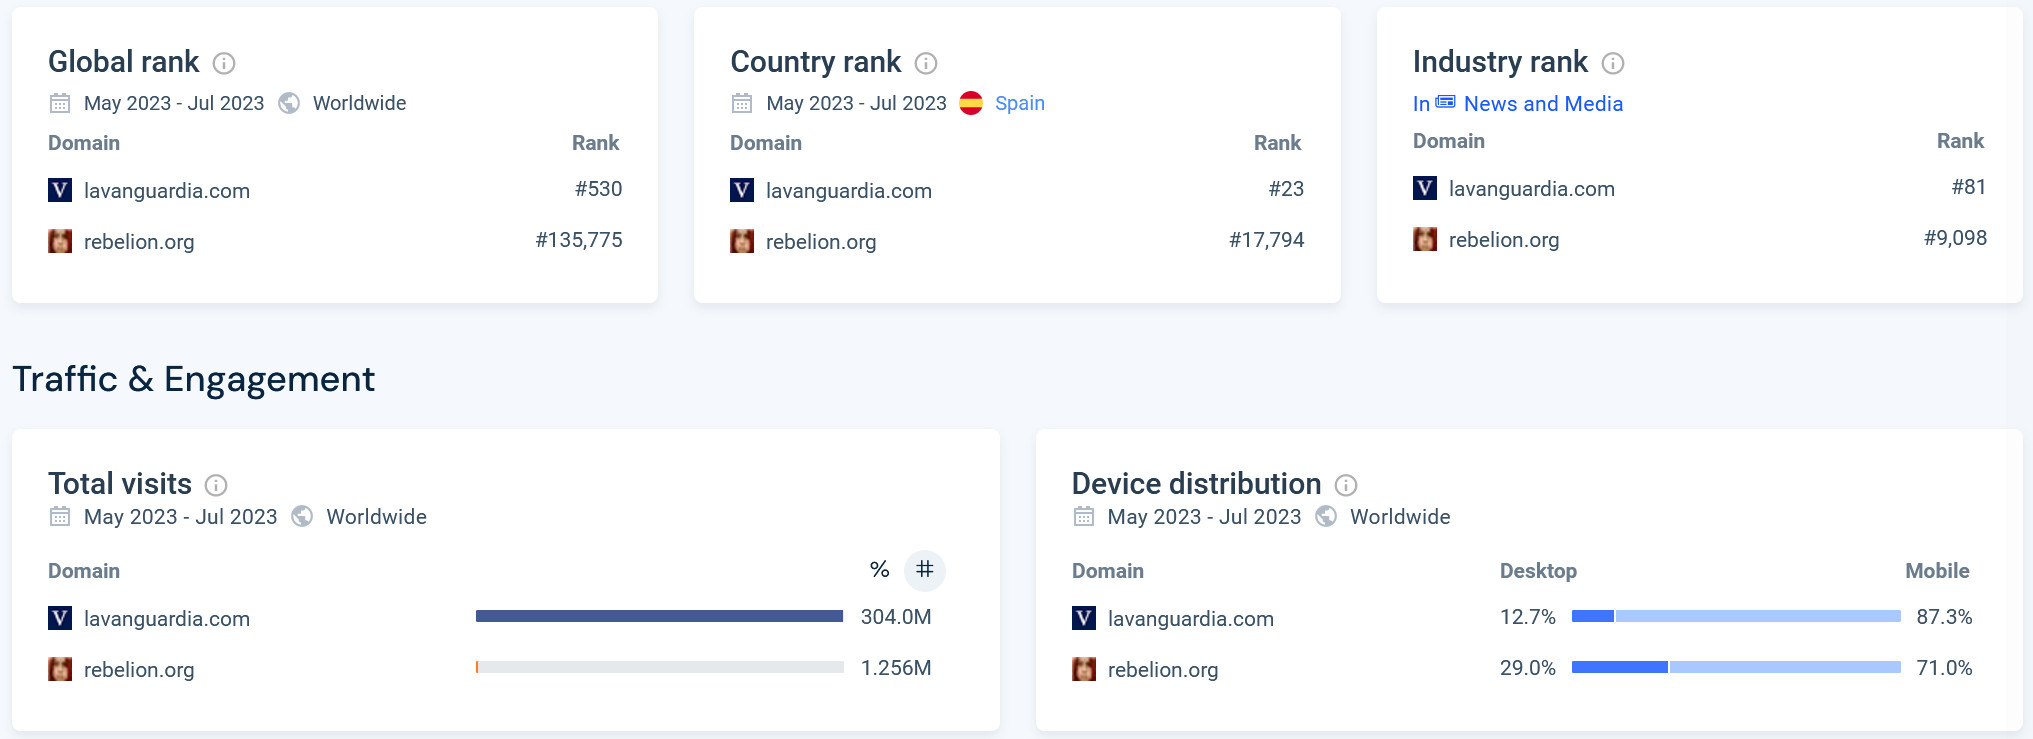2033x739 pixels.
Task: Open the News and Media industry link
Action: point(1542,104)
